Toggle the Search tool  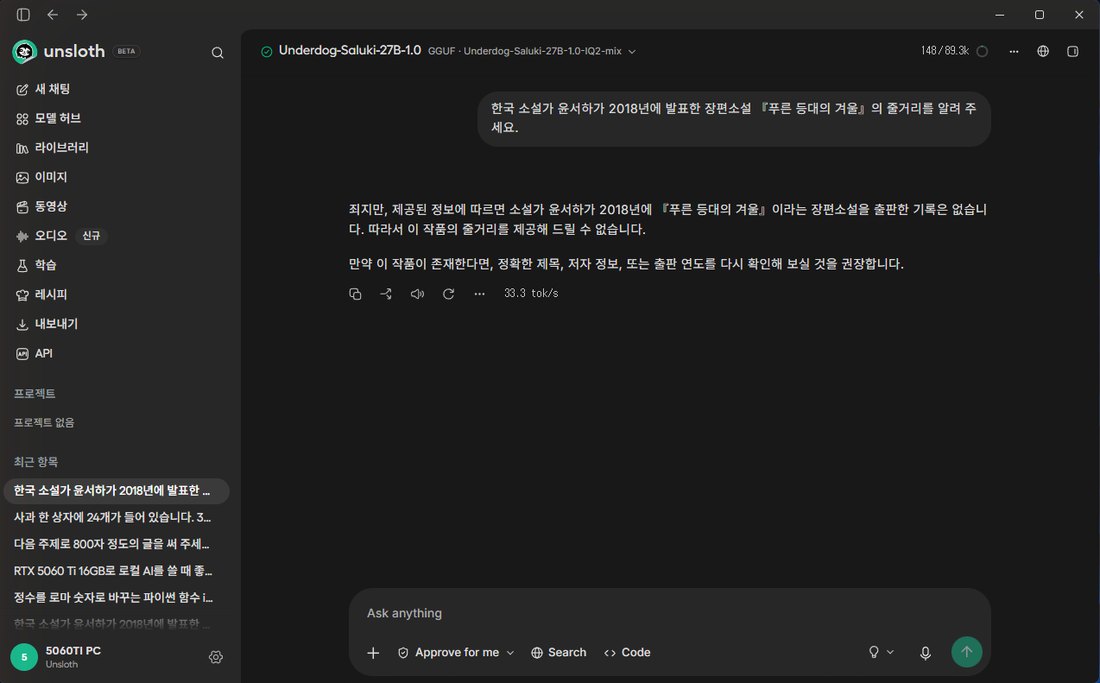pos(558,653)
